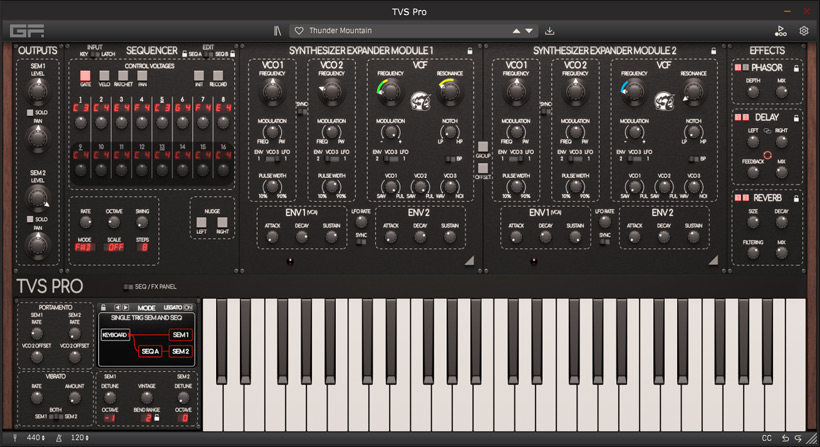820x447 pixels.
Task: Expand Module 1 corner triangle icon
Action: 470,260
